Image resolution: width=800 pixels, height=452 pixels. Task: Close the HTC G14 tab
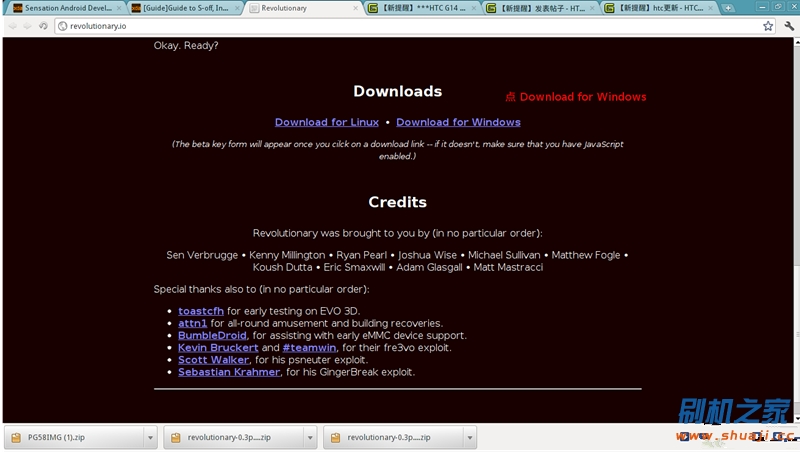(x=473, y=8)
